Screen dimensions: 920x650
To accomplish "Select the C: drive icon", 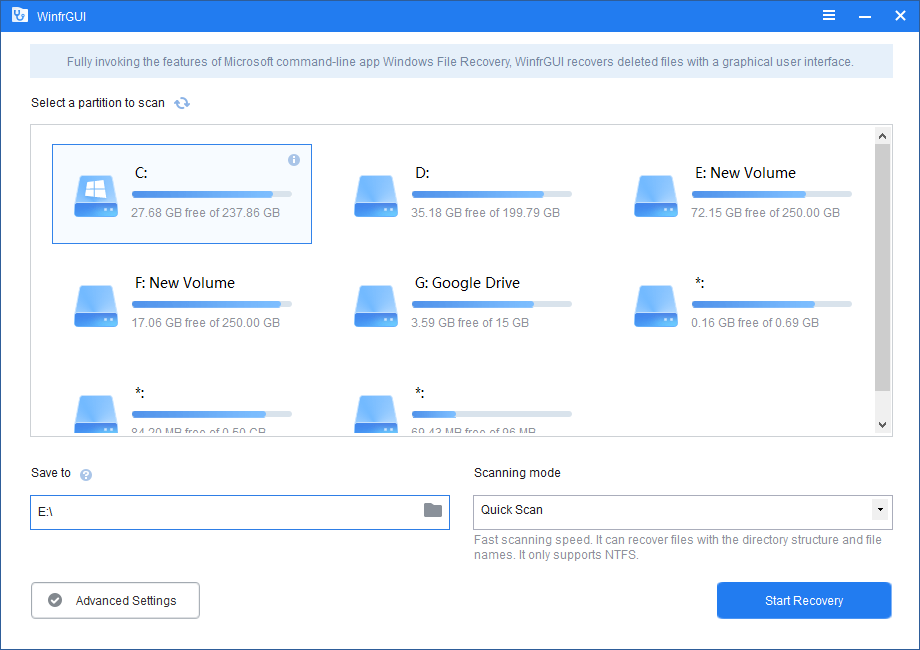I will click(x=95, y=196).
